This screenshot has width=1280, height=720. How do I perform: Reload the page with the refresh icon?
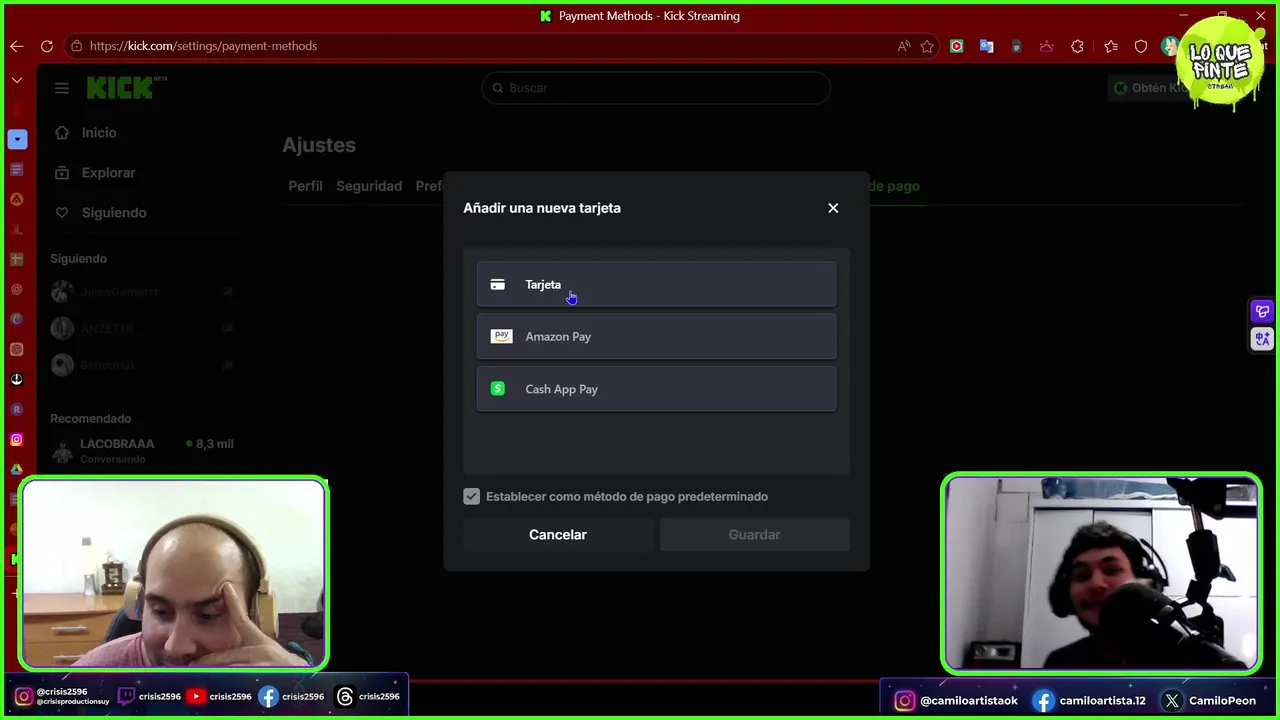[x=46, y=46]
